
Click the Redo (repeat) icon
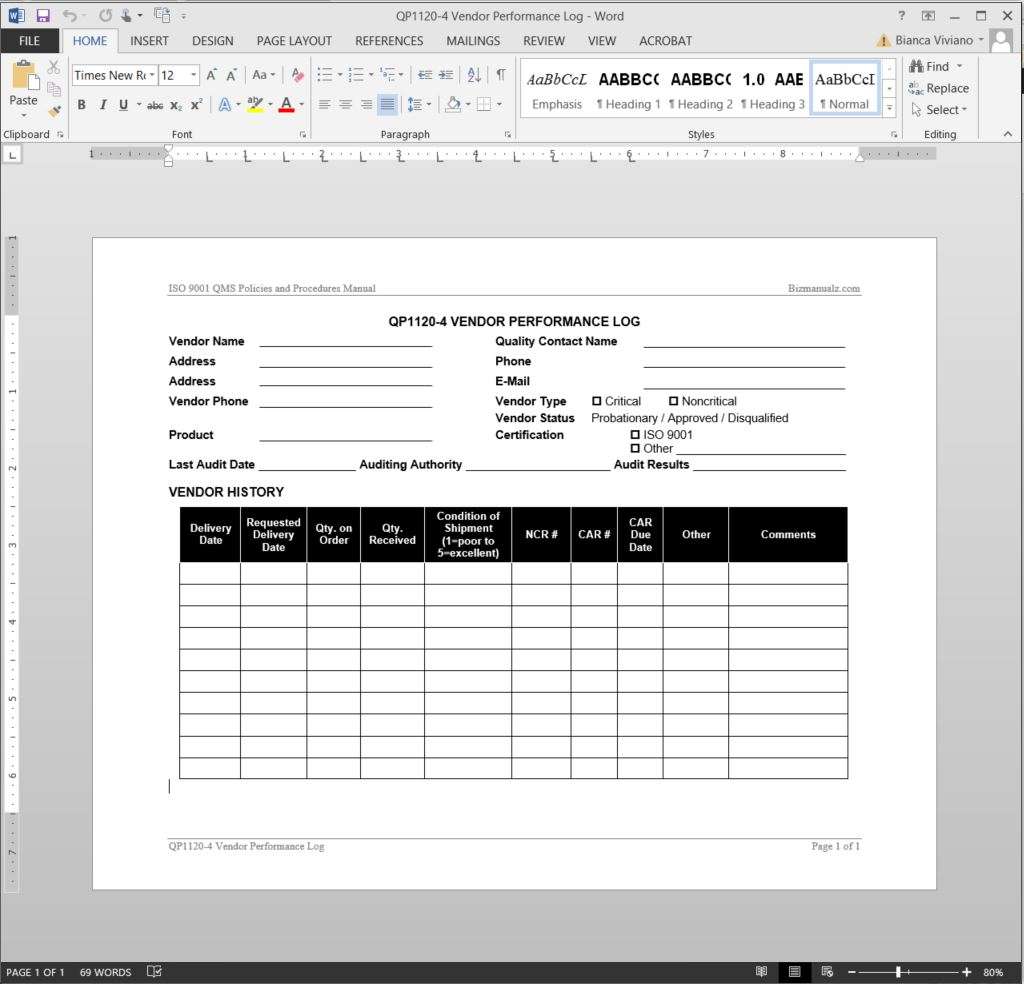(105, 16)
